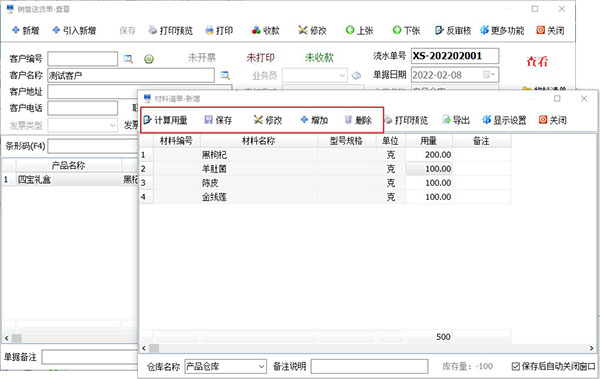
Task: Click the 反审核 toolbar button
Action: [453, 30]
